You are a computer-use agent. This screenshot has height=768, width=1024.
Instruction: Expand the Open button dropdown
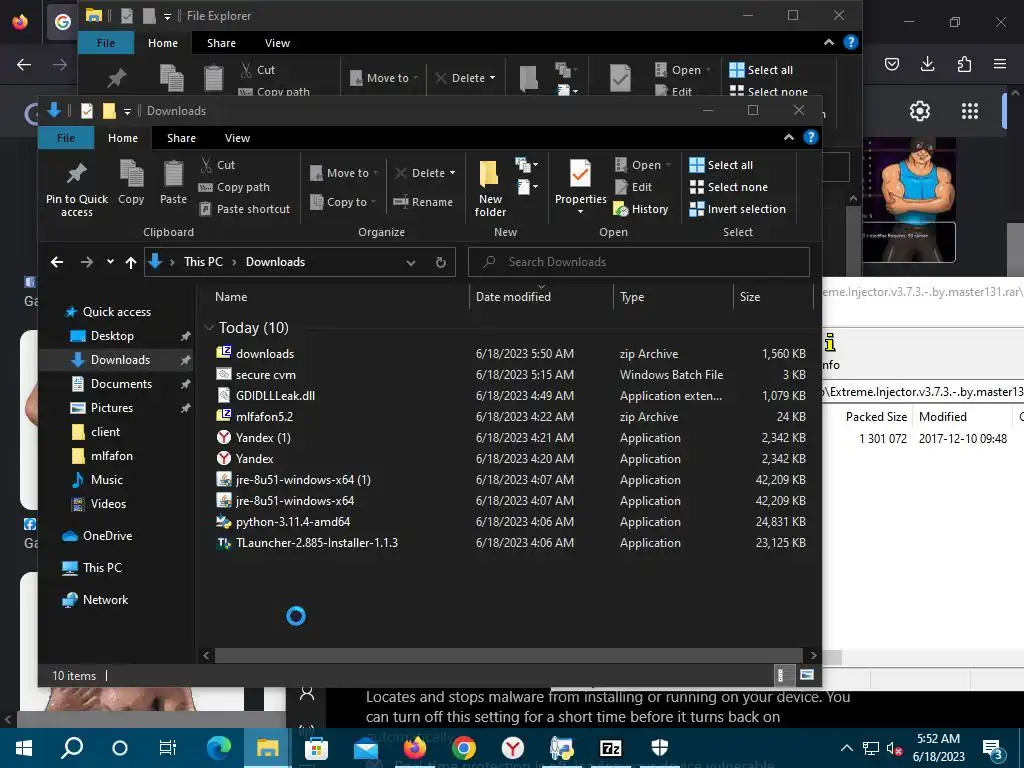coord(669,165)
